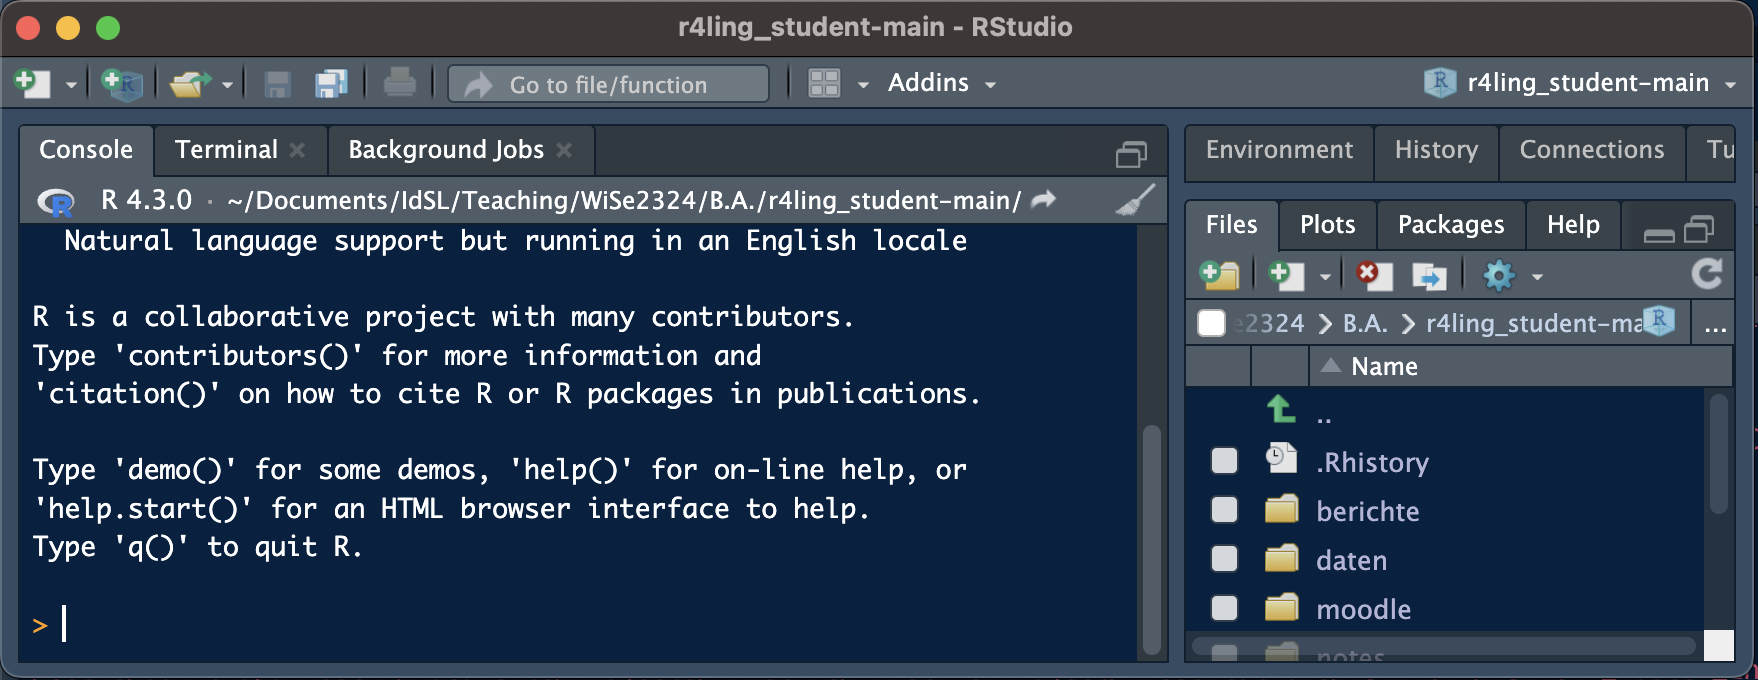Click the Print icon in the toolbar

pos(399,83)
